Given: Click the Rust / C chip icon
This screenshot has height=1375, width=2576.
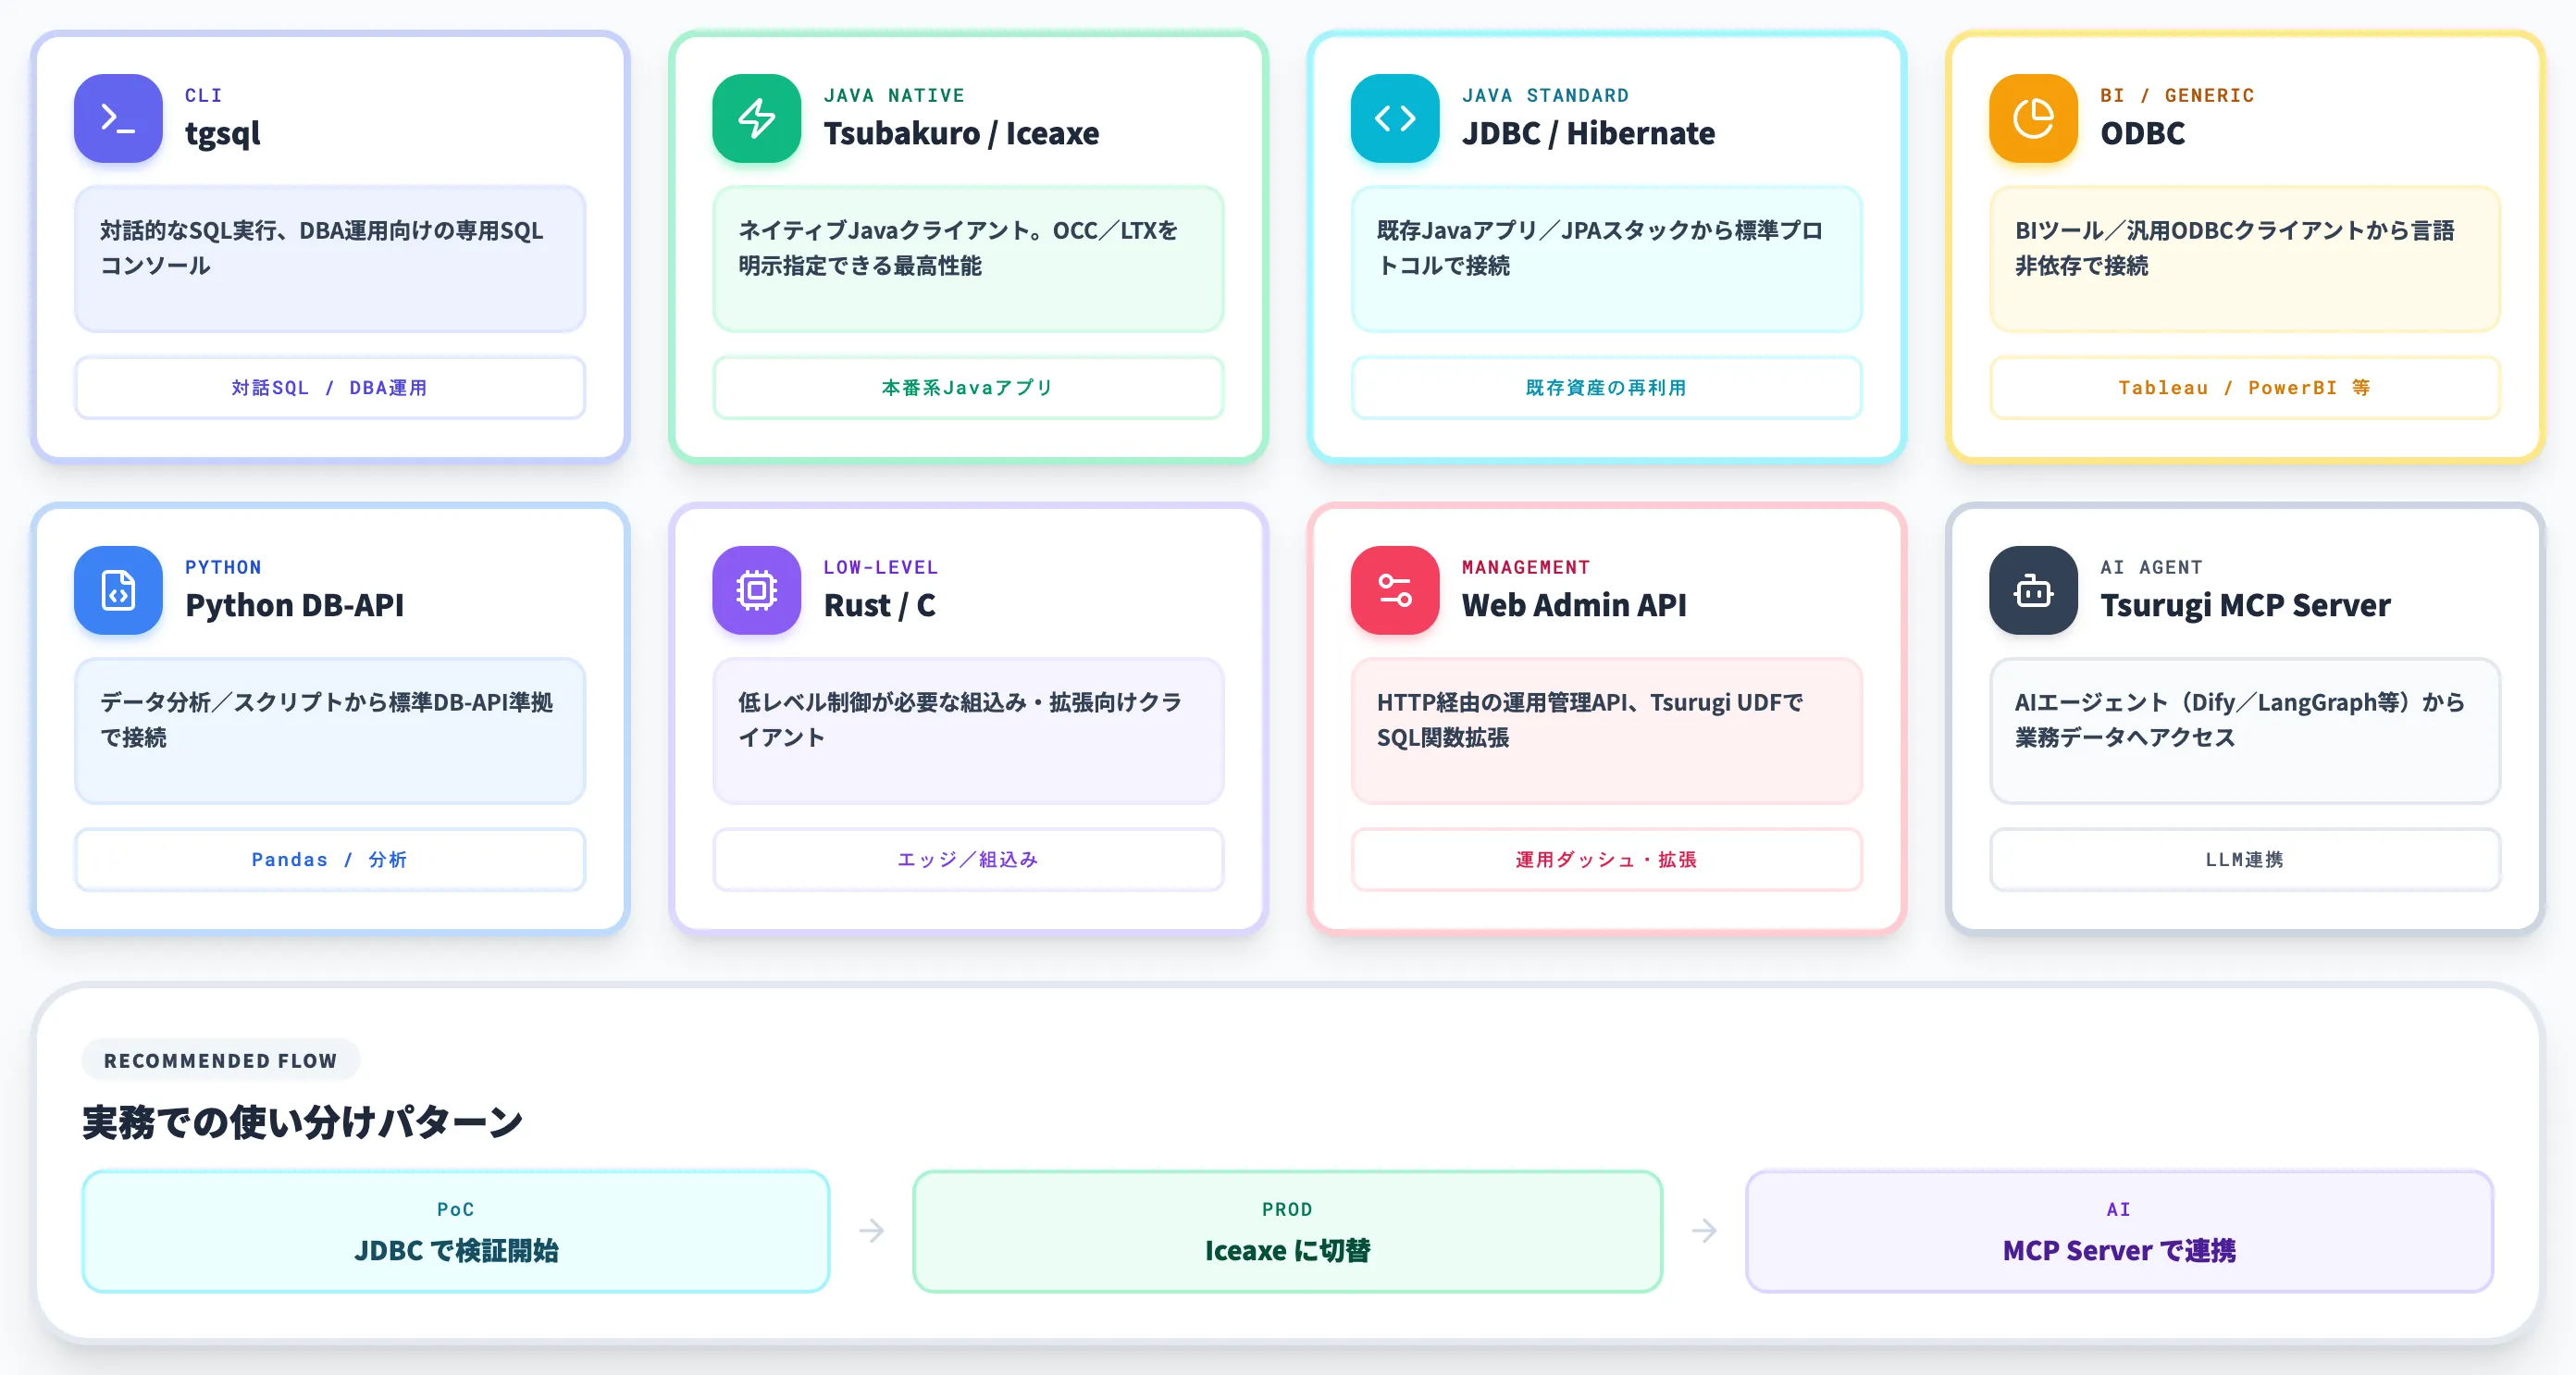Looking at the screenshot, I should pos(756,590).
